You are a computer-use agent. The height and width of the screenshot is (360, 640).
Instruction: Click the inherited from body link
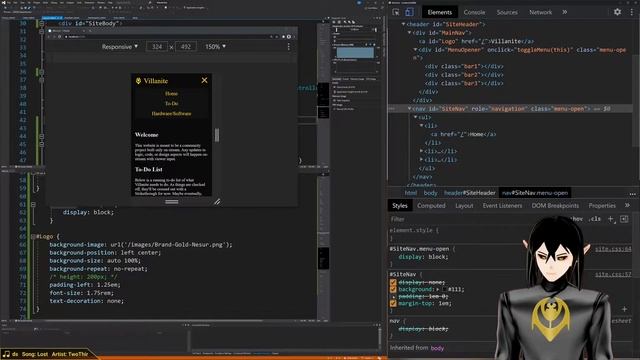coord(437,348)
